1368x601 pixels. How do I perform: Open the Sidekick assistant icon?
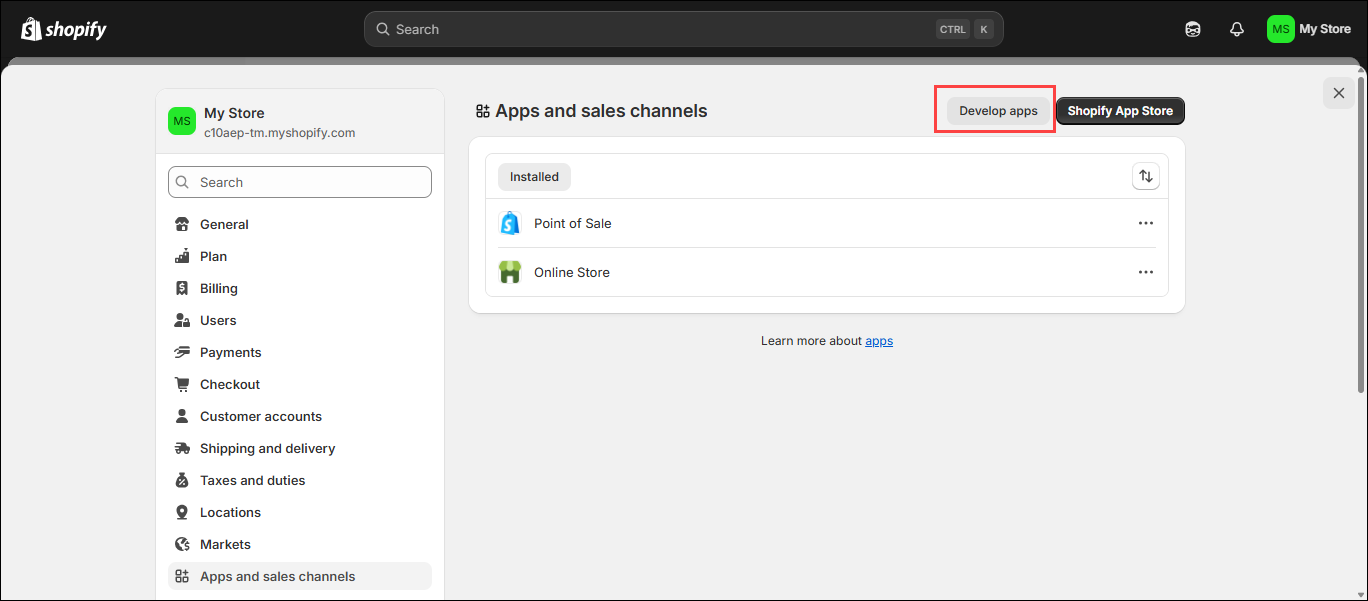1192,29
